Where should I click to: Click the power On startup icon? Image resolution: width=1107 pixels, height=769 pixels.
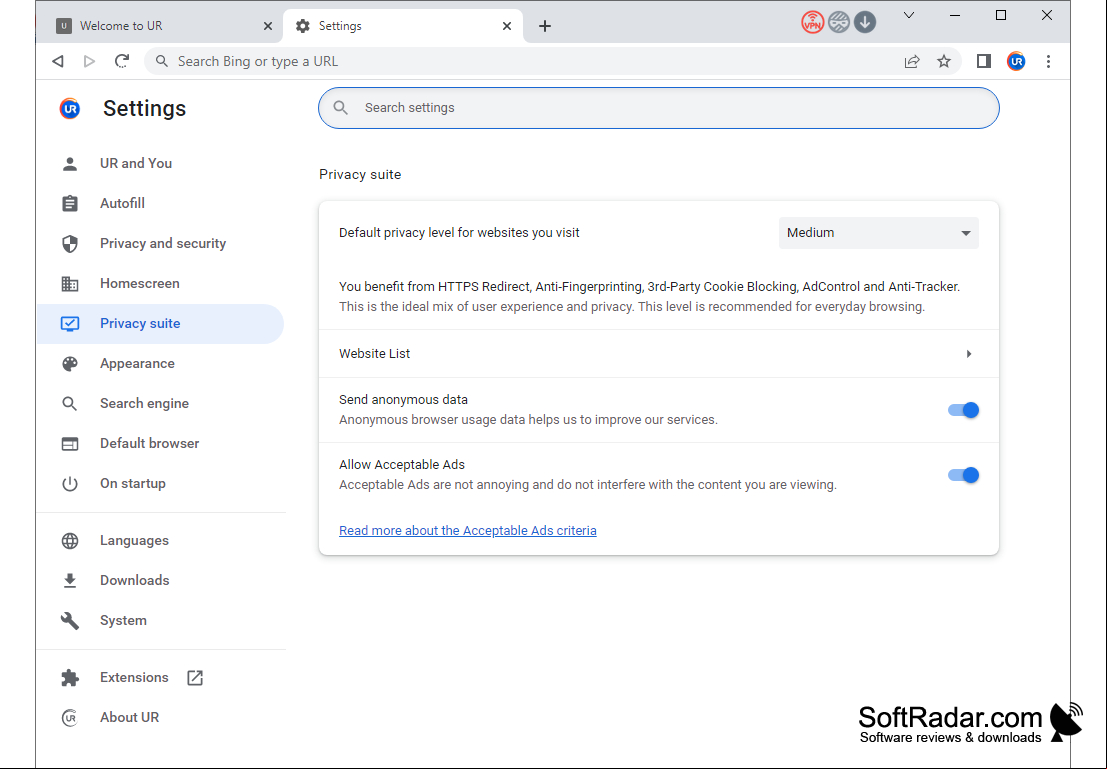tap(70, 484)
